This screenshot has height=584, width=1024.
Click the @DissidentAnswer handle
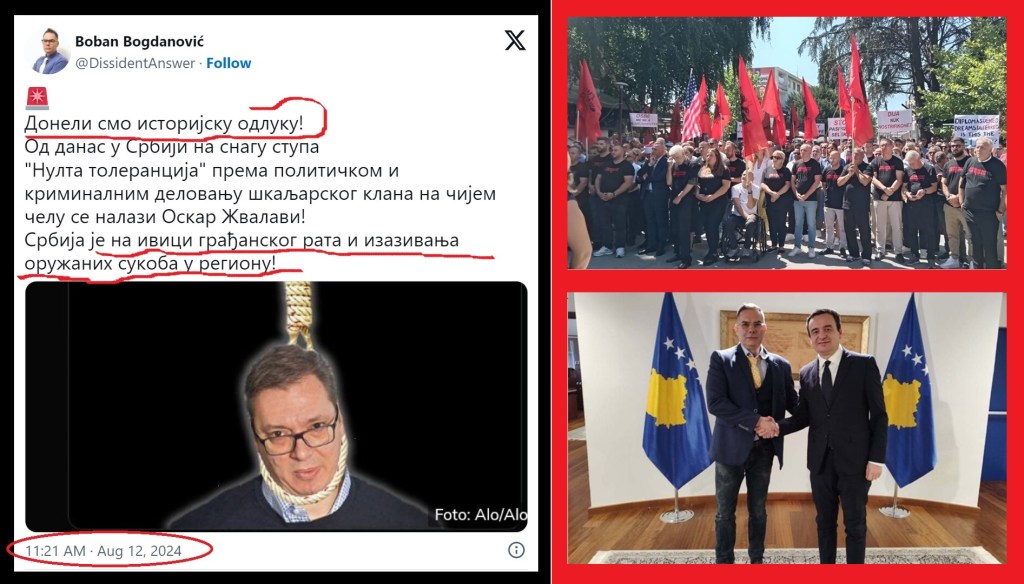click(135, 63)
